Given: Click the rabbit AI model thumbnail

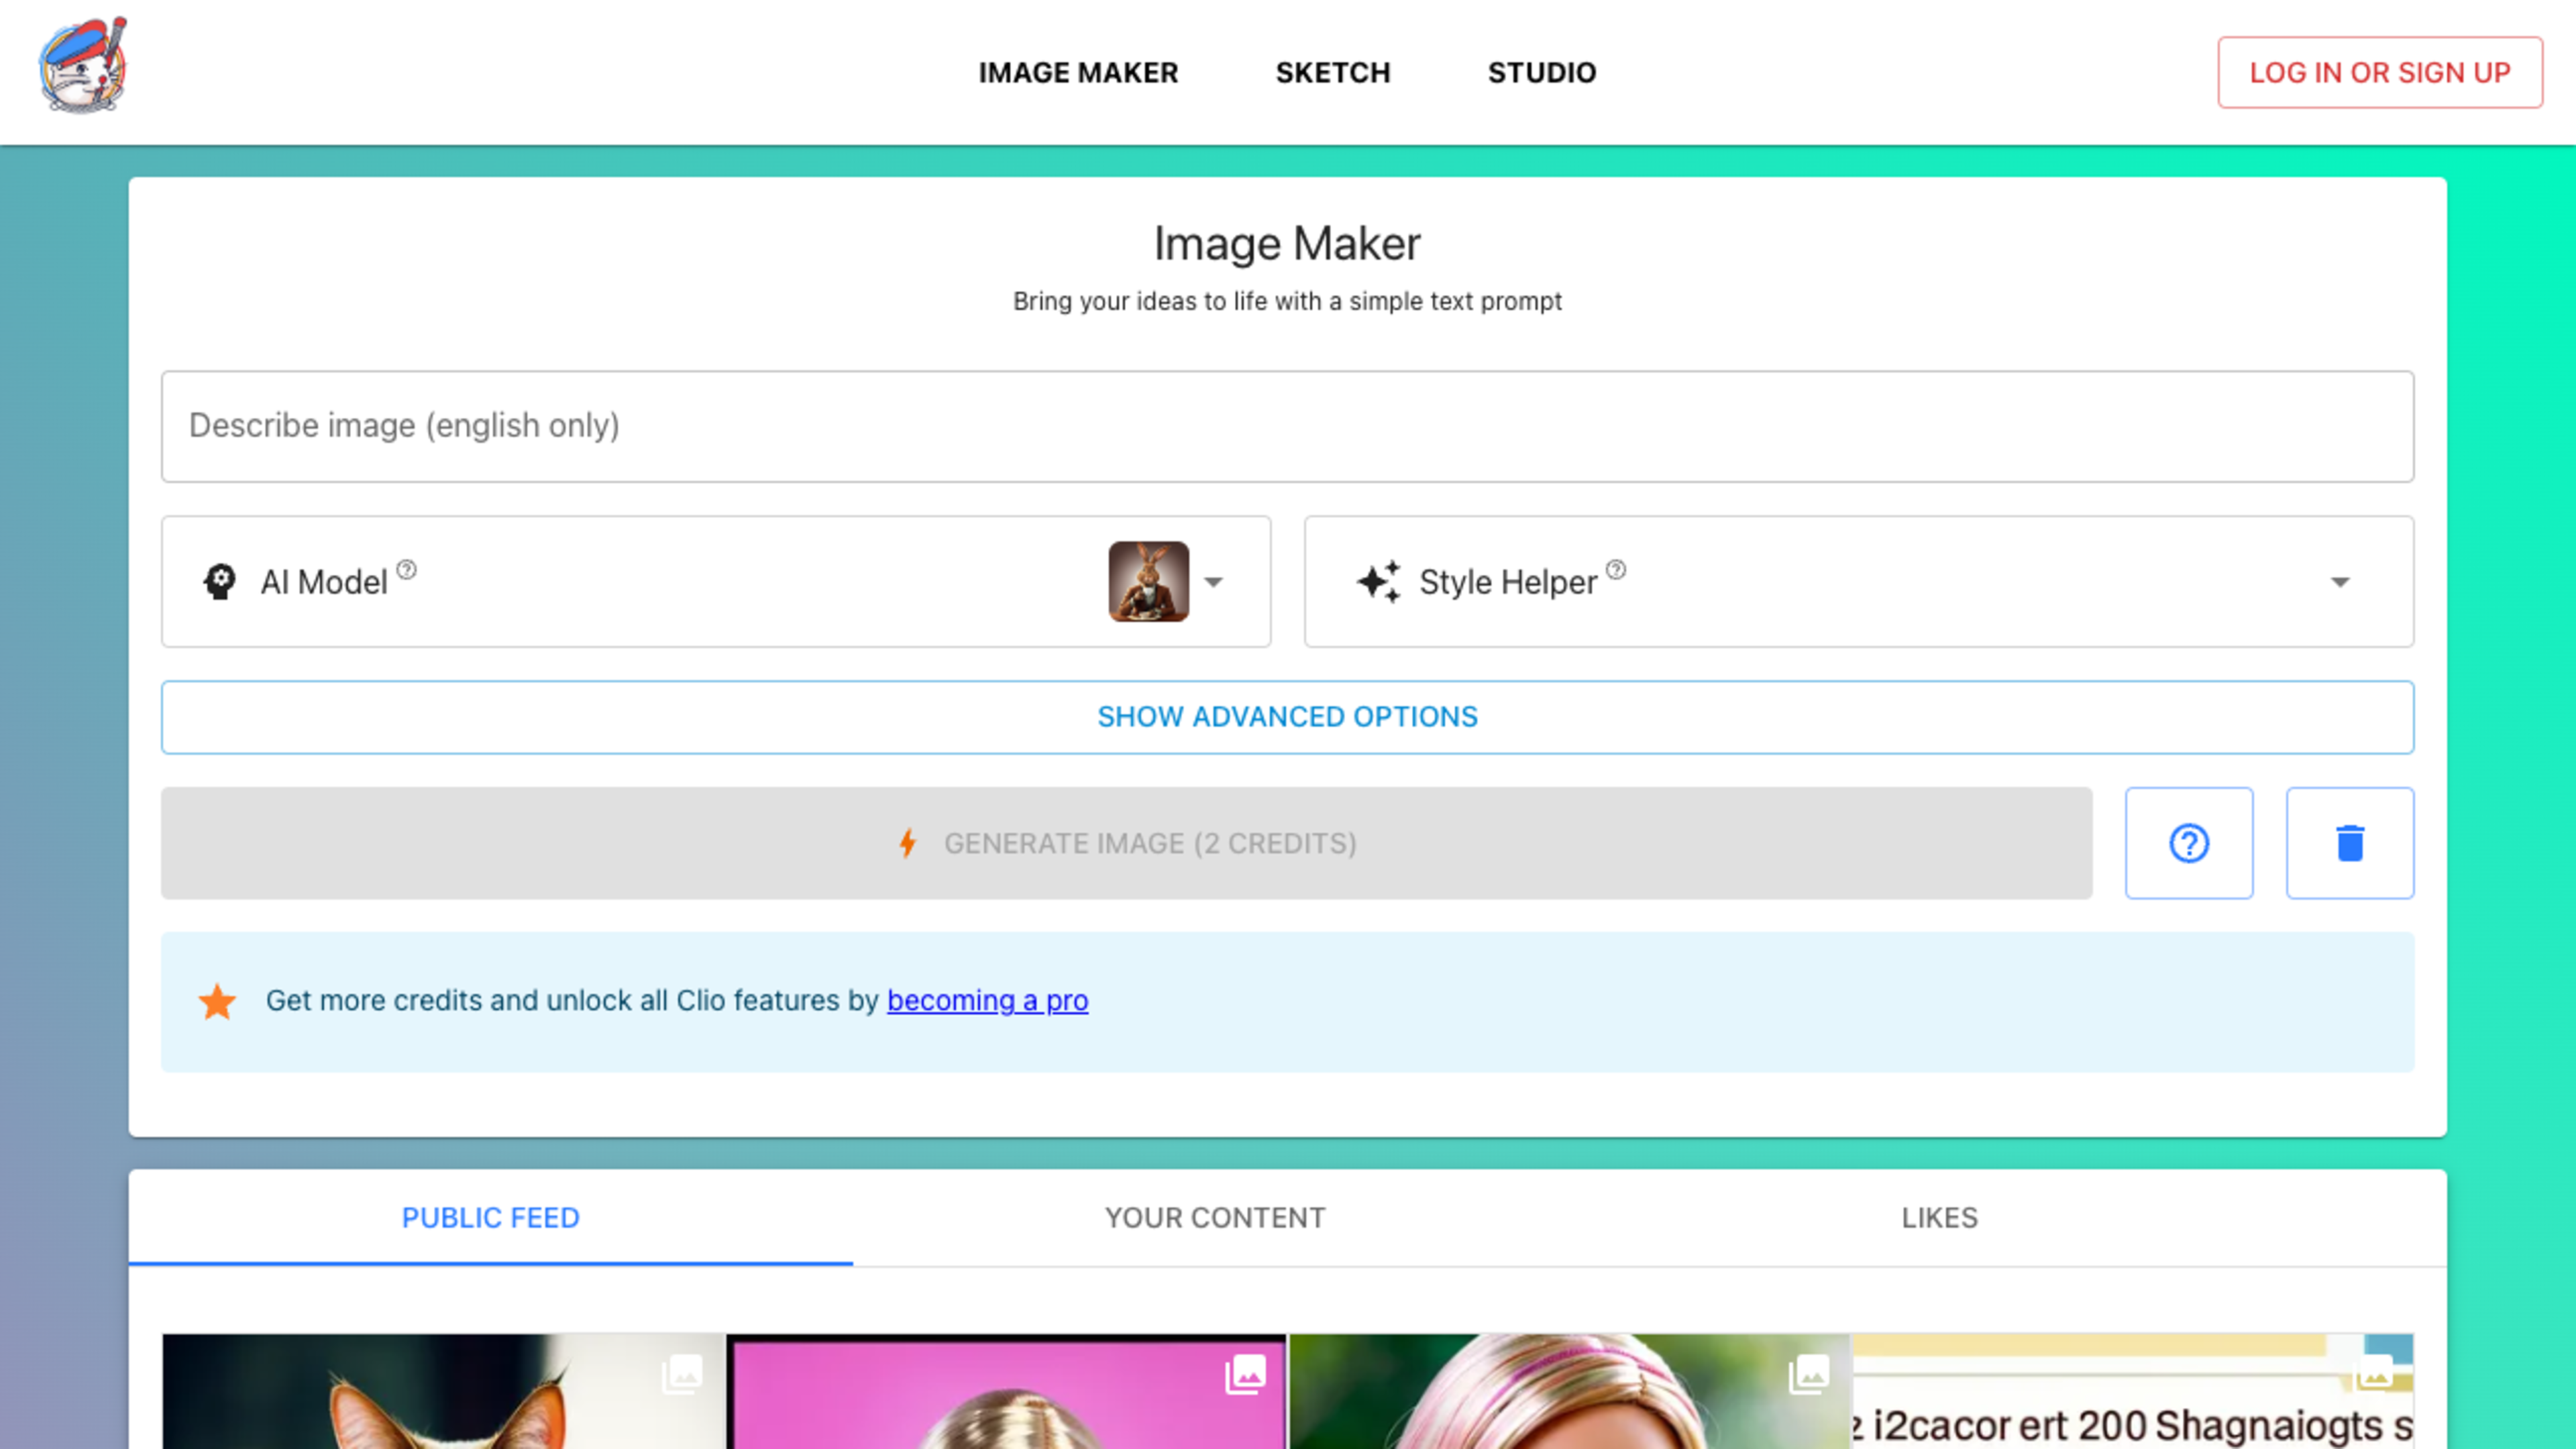Looking at the screenshot, I should pos(1148,582).
